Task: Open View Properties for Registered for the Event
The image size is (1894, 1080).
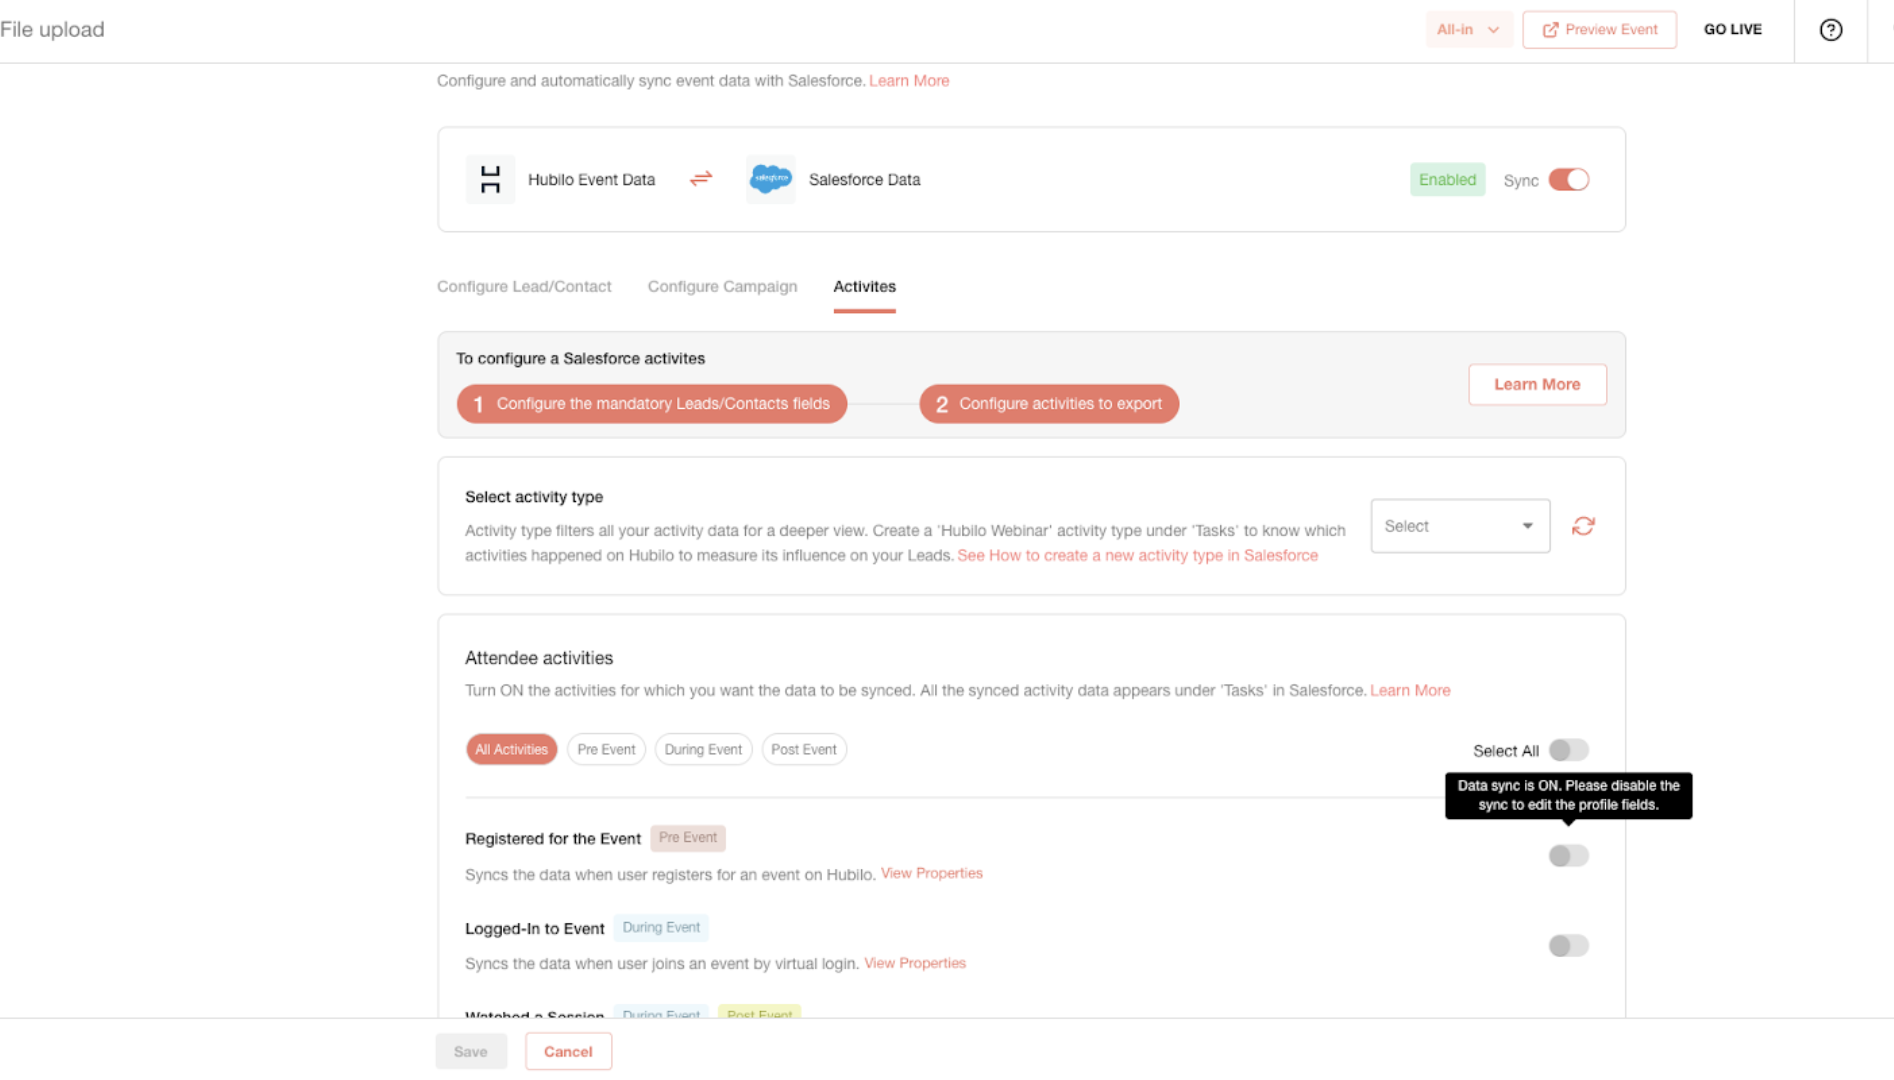Action: [x=931, y=873]
